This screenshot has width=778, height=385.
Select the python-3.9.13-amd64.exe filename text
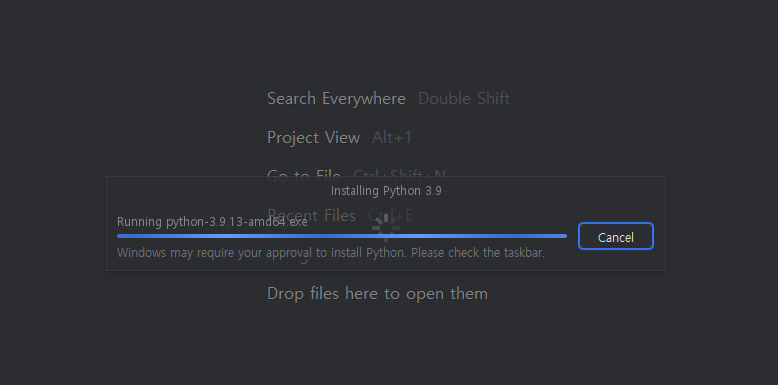pos(237,222)
